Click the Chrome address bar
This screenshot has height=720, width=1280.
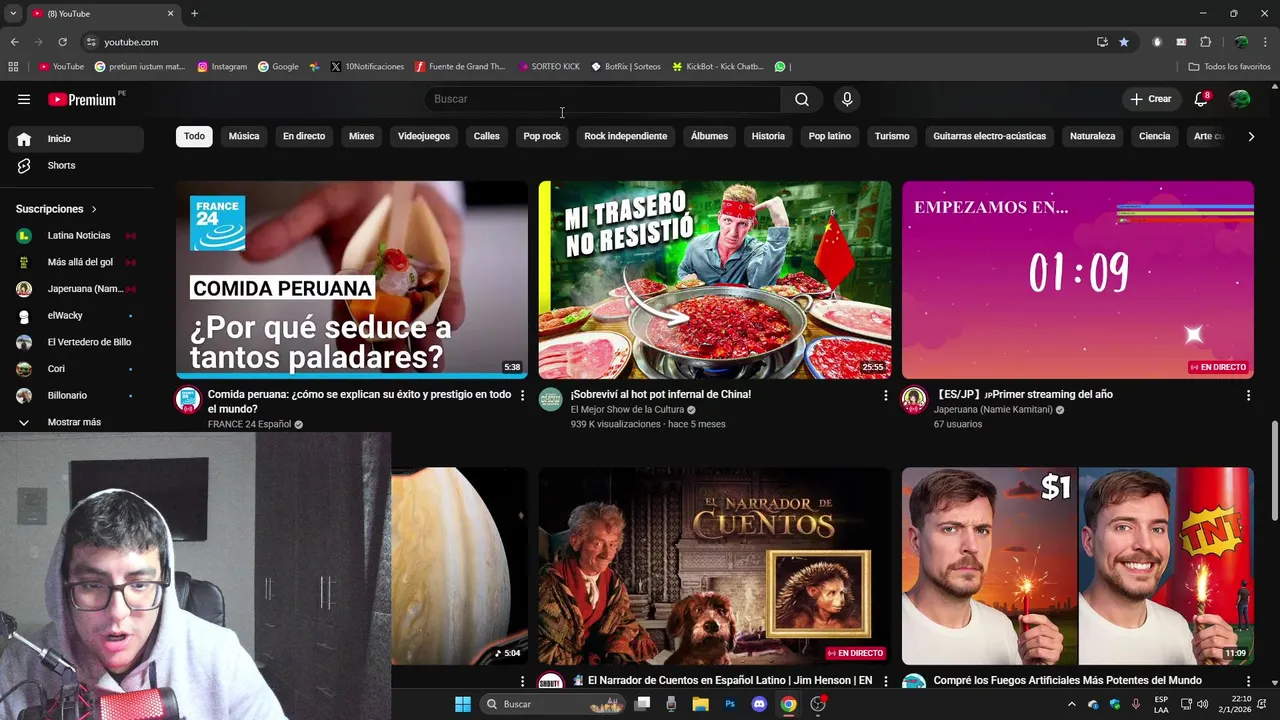pos(590,42)
